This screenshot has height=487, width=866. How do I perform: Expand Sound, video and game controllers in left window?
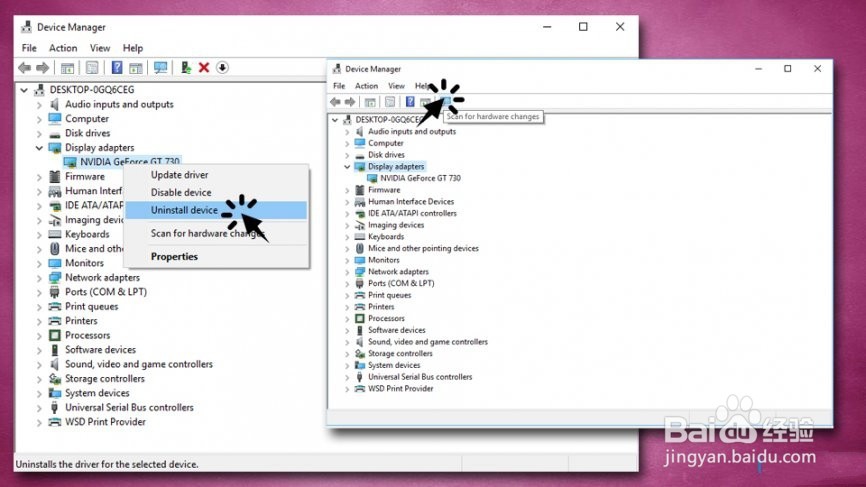39,364
